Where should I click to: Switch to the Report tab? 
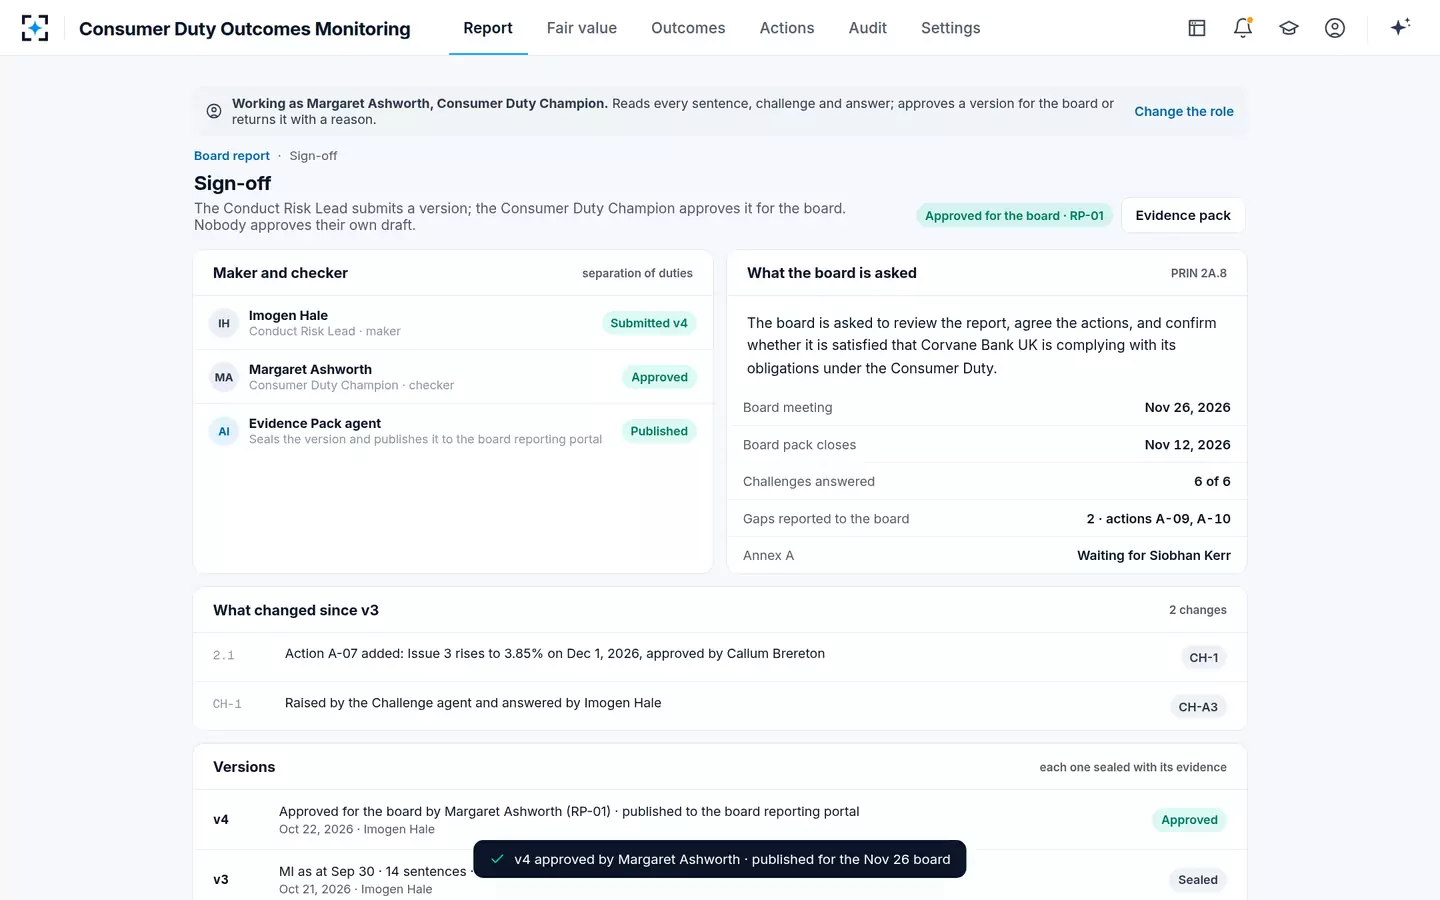coord(488,28)
